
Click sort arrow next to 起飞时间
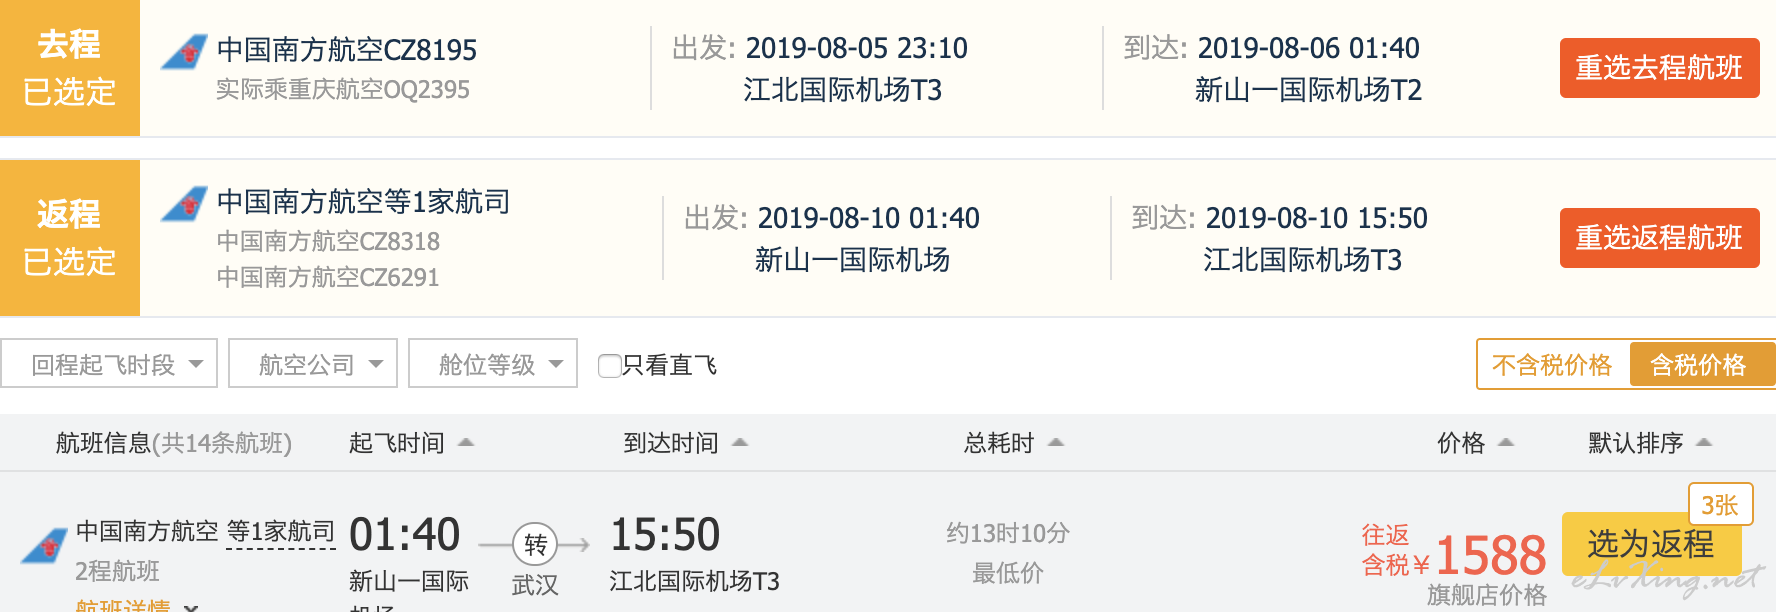click(x=465, y=442)
